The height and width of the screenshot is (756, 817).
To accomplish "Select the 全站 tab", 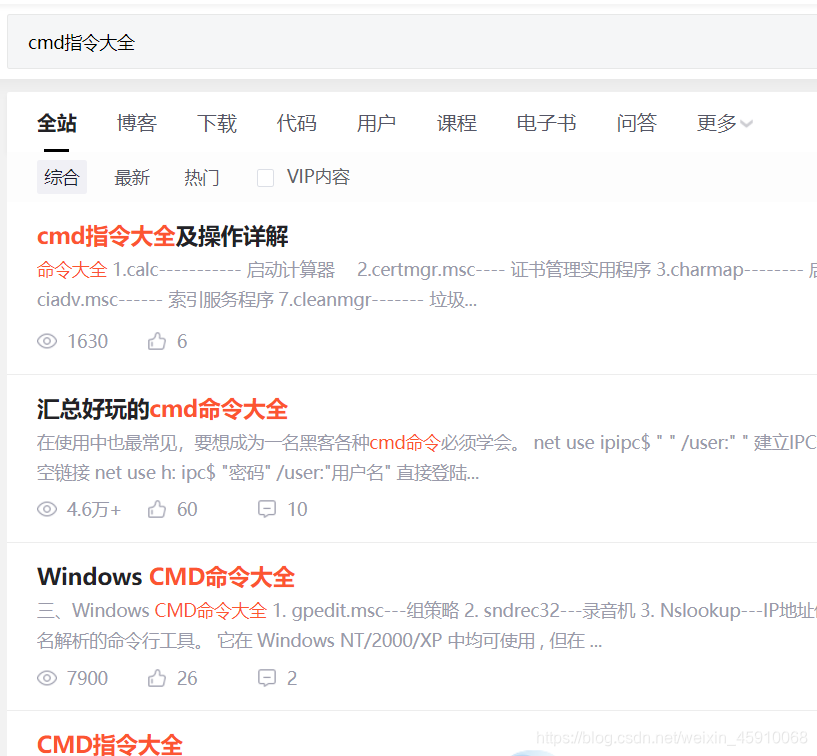I will (57, 123).
